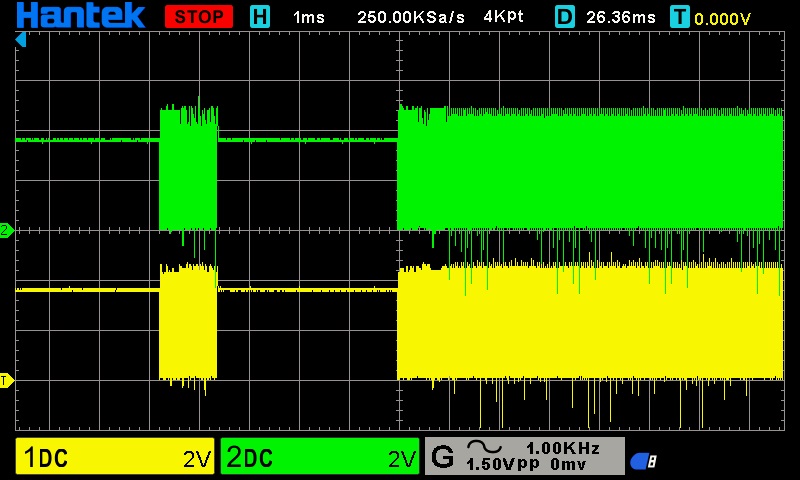Screen dimensions: 800x480
Task: Click the green channel 2 ground marker
Action: point(7,230)
